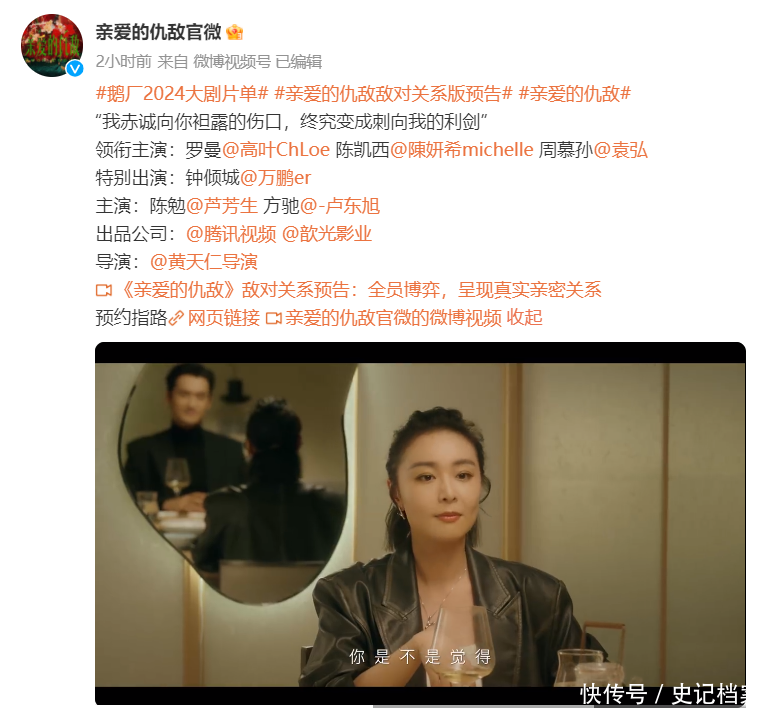Open hashtag #亲爱的仇敌敌对关系版预告#
768x710 pixels.
coord(393,93)
